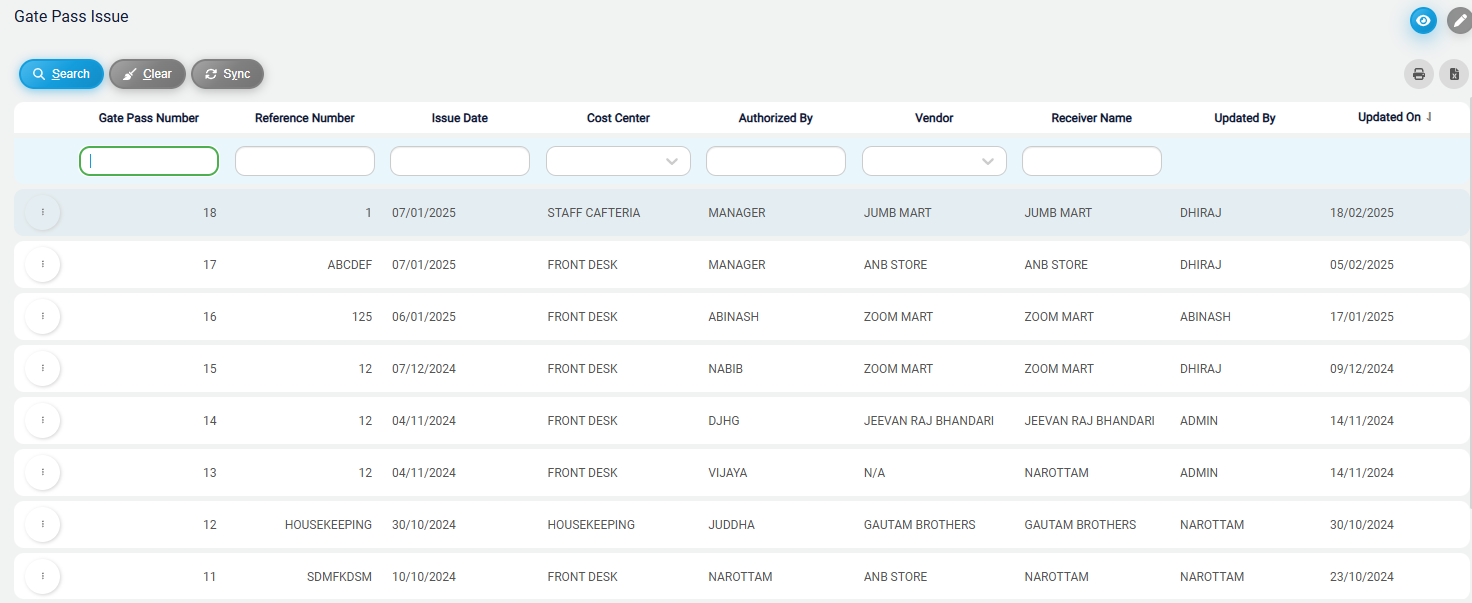Screen dimensions: 1472x603
Task: Export list using Excel file icon
Action: coord(1454,74)
